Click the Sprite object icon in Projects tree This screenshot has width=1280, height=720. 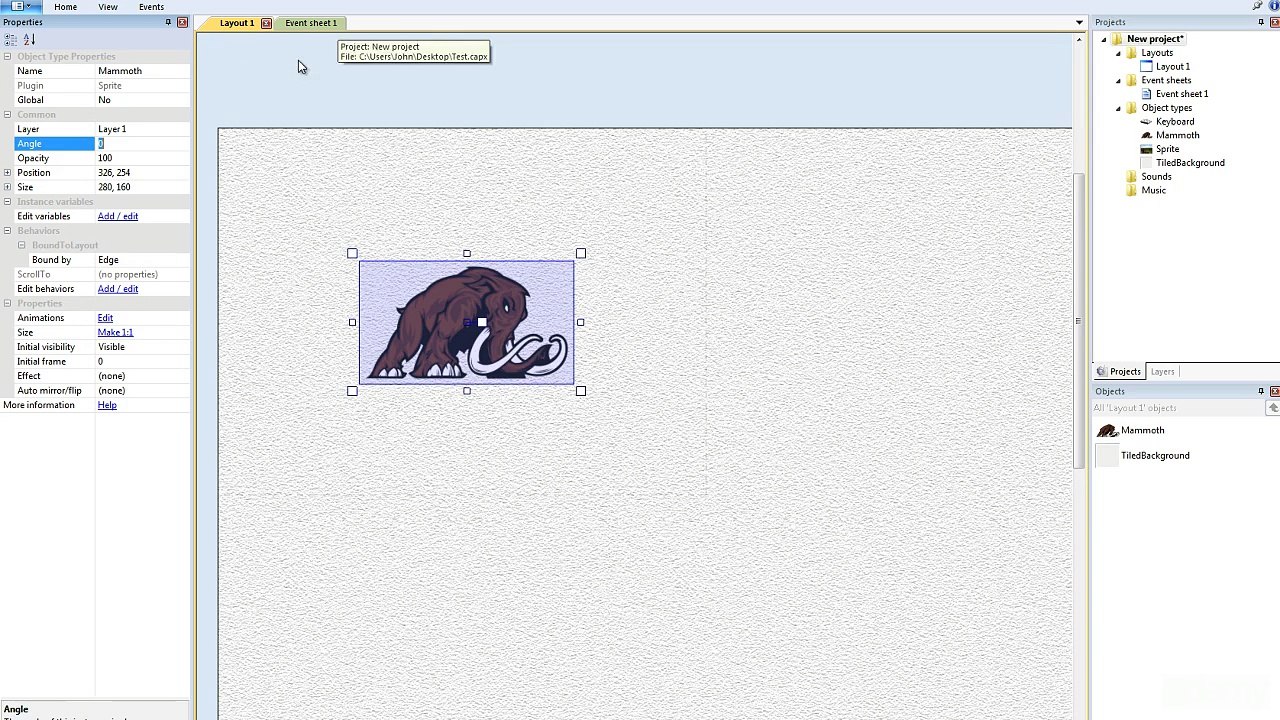(x=1146, y=149)
